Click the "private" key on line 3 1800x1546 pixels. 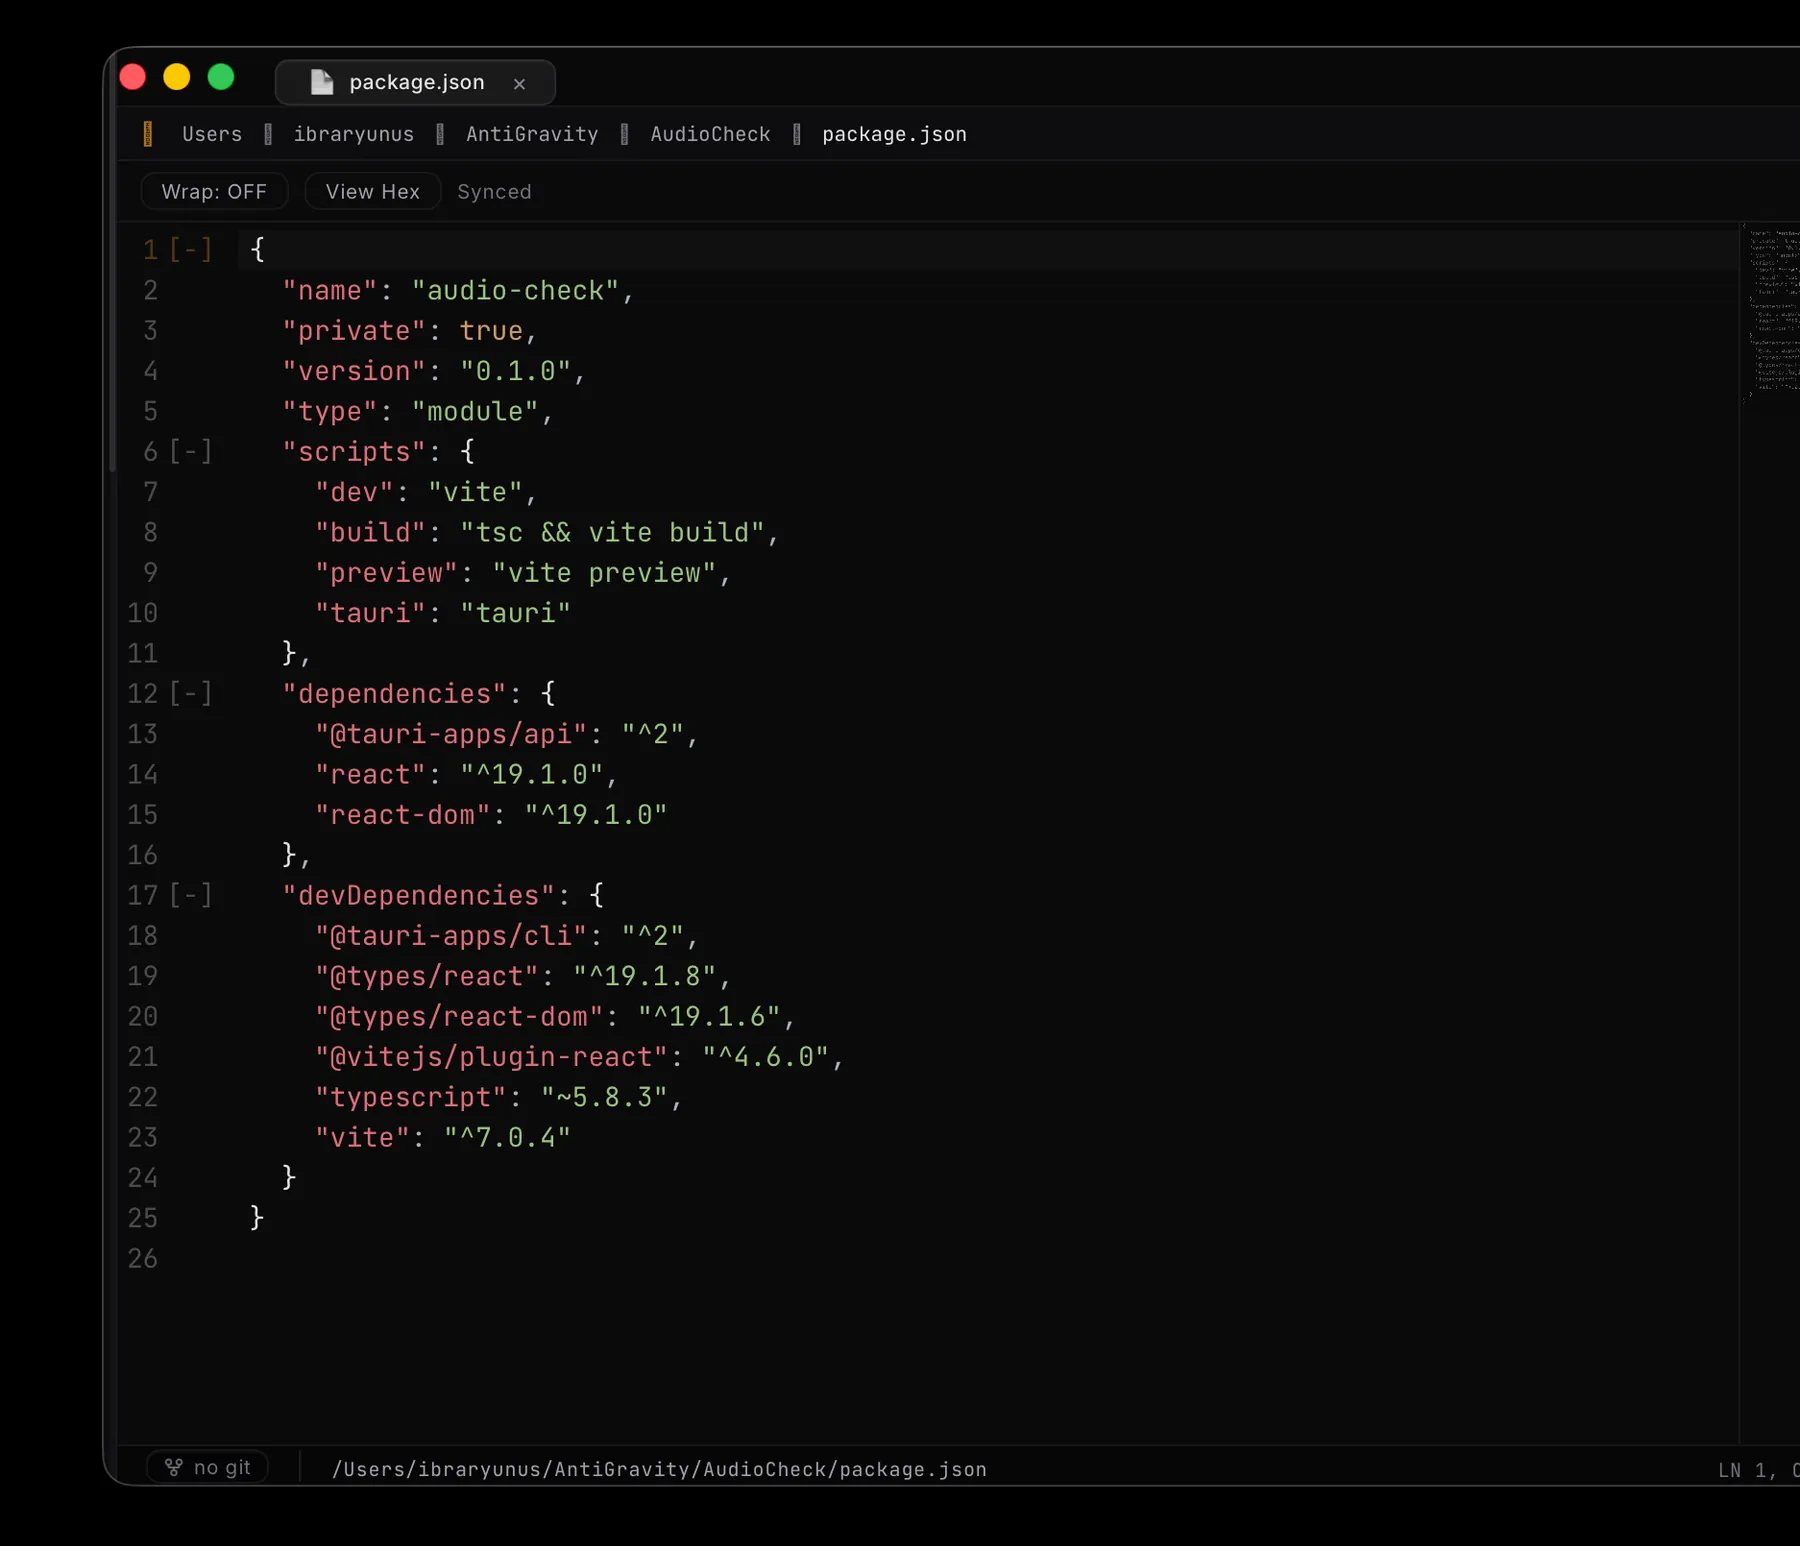click(354, 330)
